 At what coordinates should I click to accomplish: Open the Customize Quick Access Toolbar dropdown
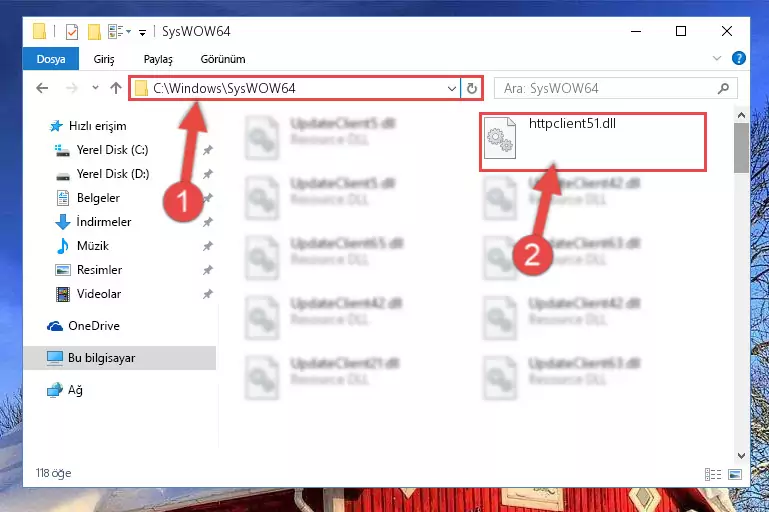[x=142, y=33]
